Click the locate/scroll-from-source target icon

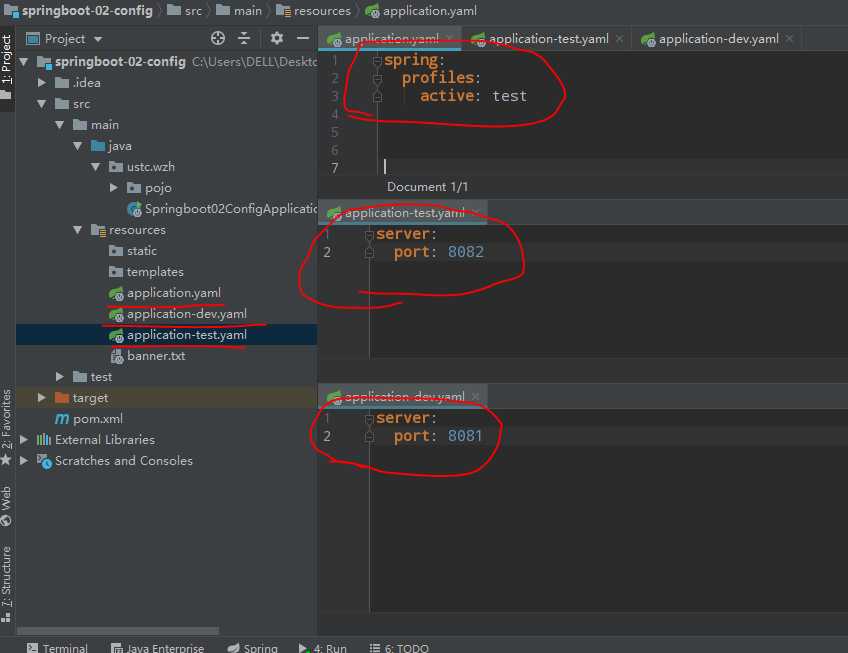point(218,38)
